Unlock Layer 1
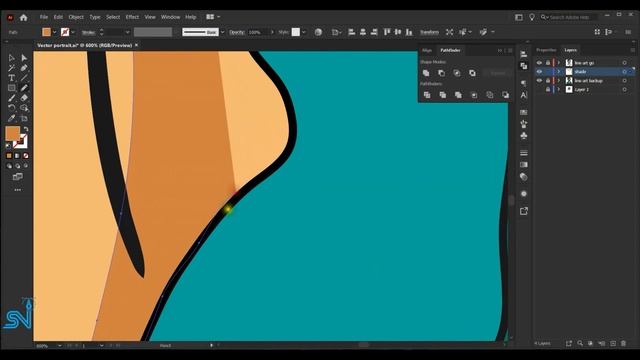The width and height of the screenshot is (640, 360). coord(548,90)
